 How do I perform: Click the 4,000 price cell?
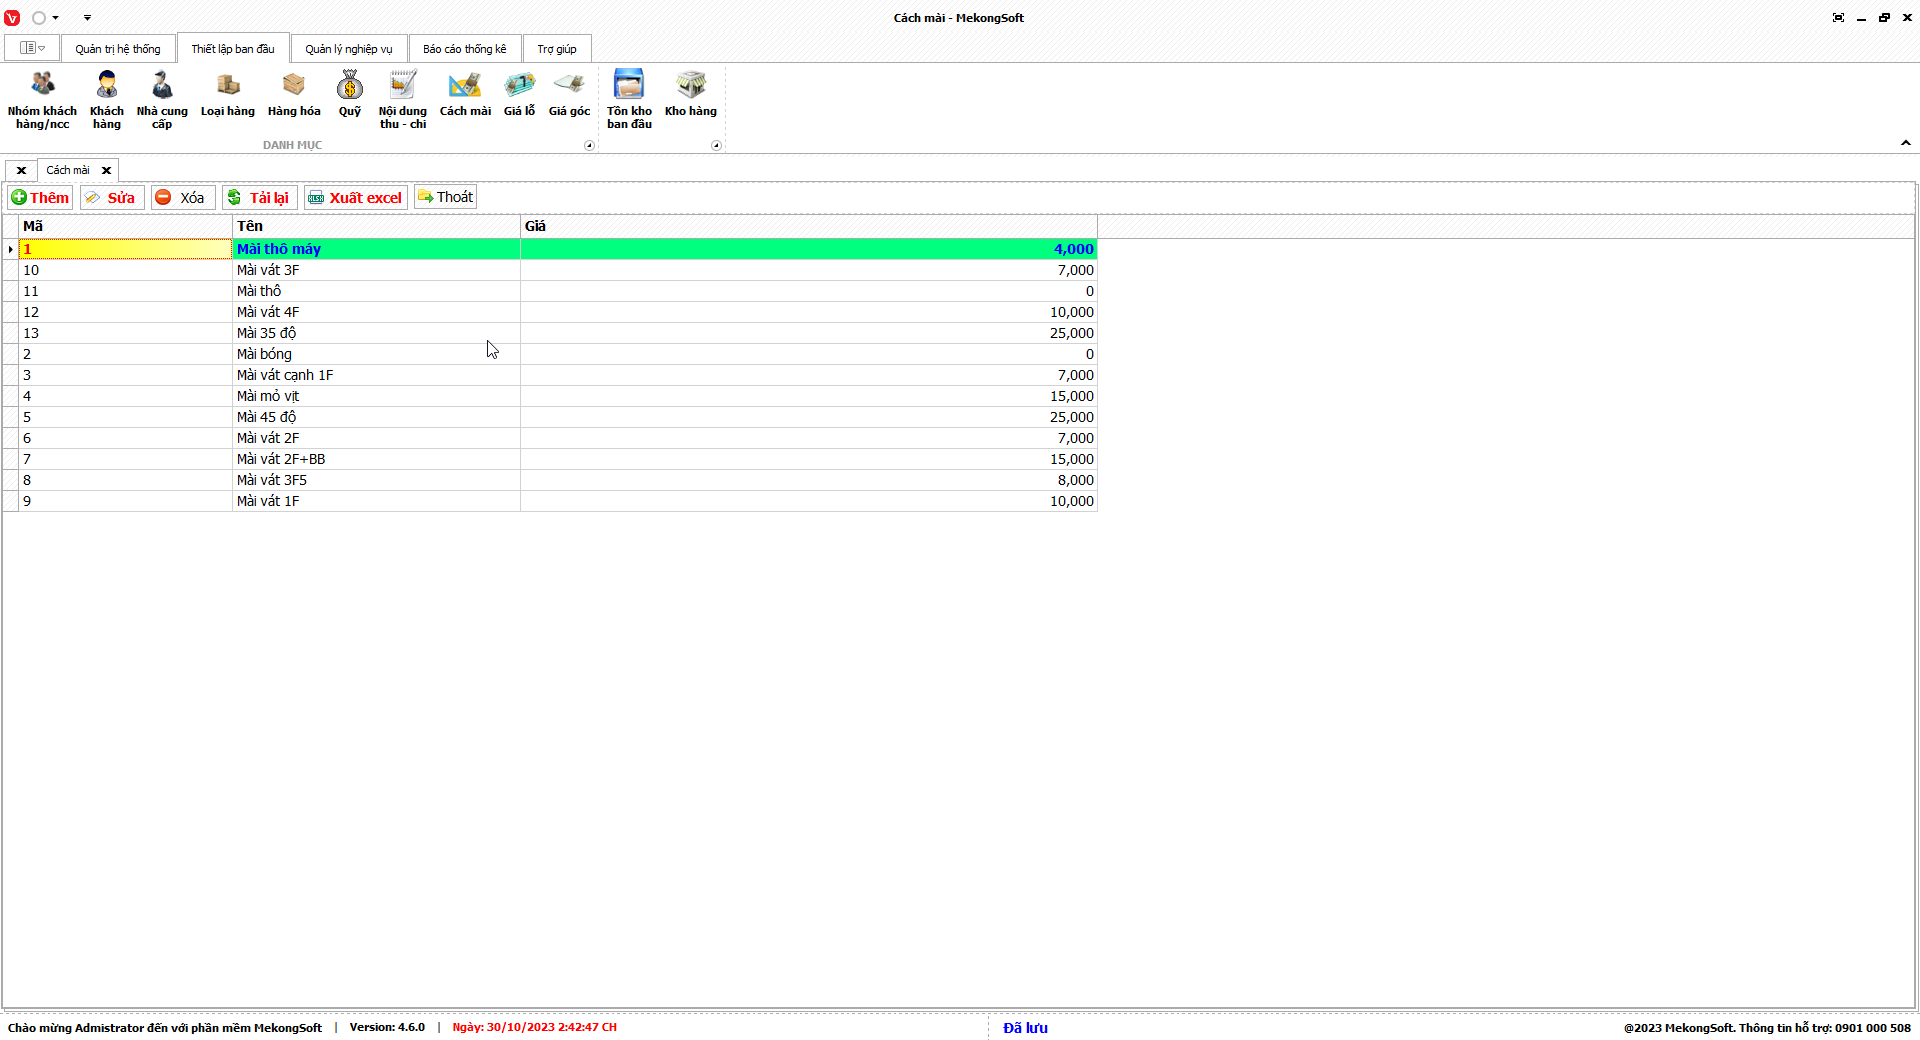pyautogui.click(x=809, y=249)
